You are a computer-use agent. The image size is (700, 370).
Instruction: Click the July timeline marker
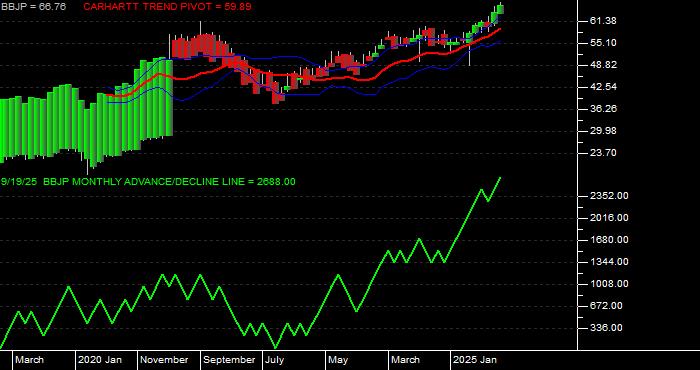pyautogui.click(x=275, y=360)
